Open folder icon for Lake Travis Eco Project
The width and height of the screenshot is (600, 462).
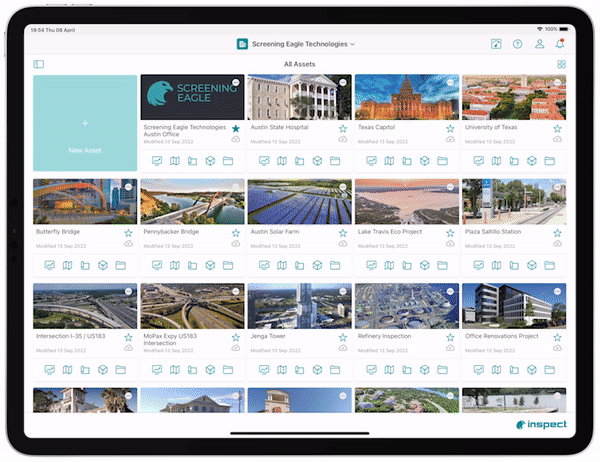pos(442,265)
